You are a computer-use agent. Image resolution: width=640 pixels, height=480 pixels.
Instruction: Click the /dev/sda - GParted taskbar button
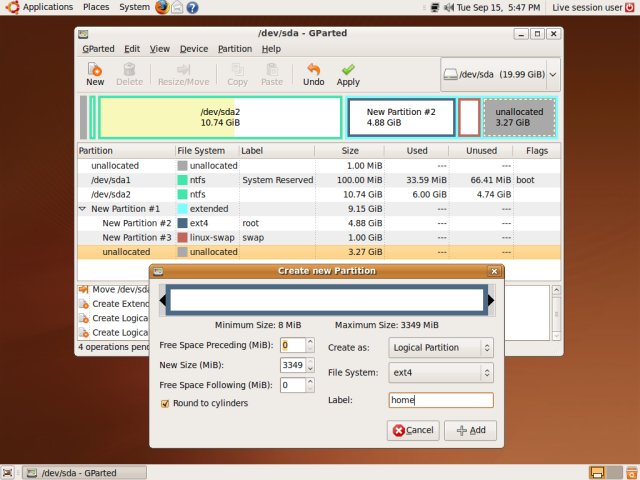click(x=84, y=473)
